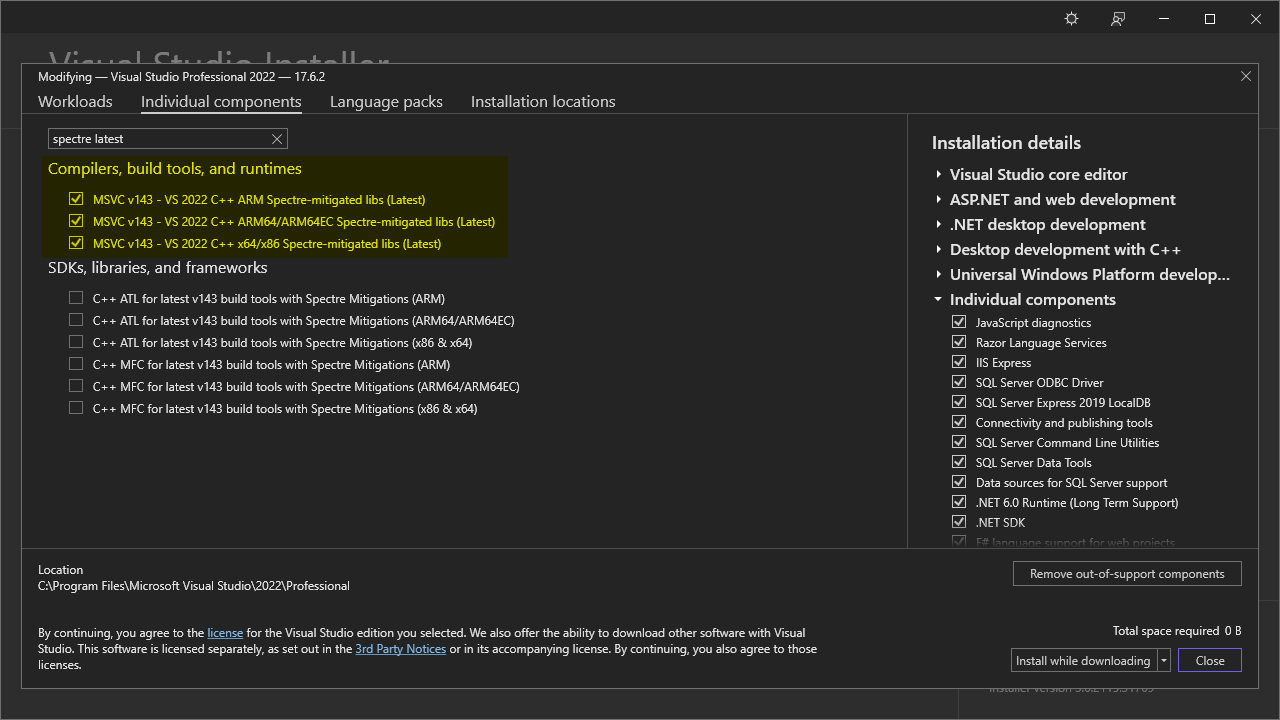Uncheck SQL Server Data Tools component
1280x720 pixels.
pyautogui.click(x=959, y=462)
